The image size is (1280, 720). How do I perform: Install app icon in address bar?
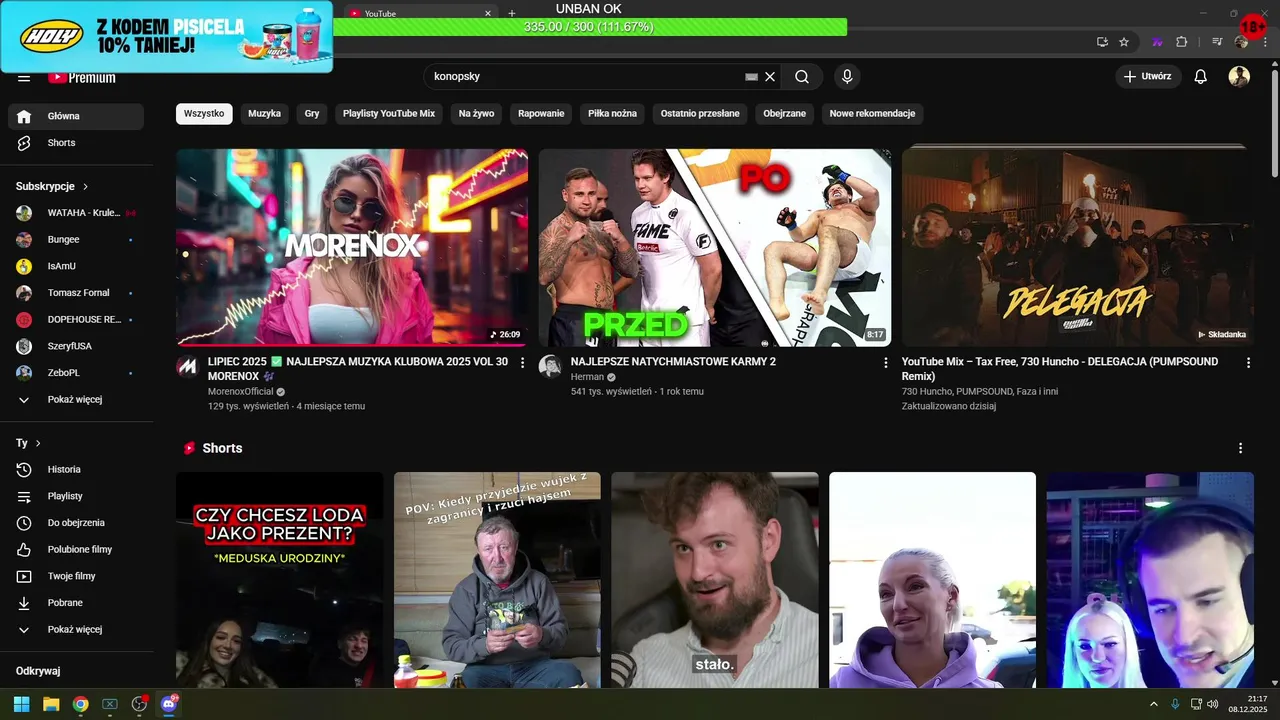coord(1102,42)
